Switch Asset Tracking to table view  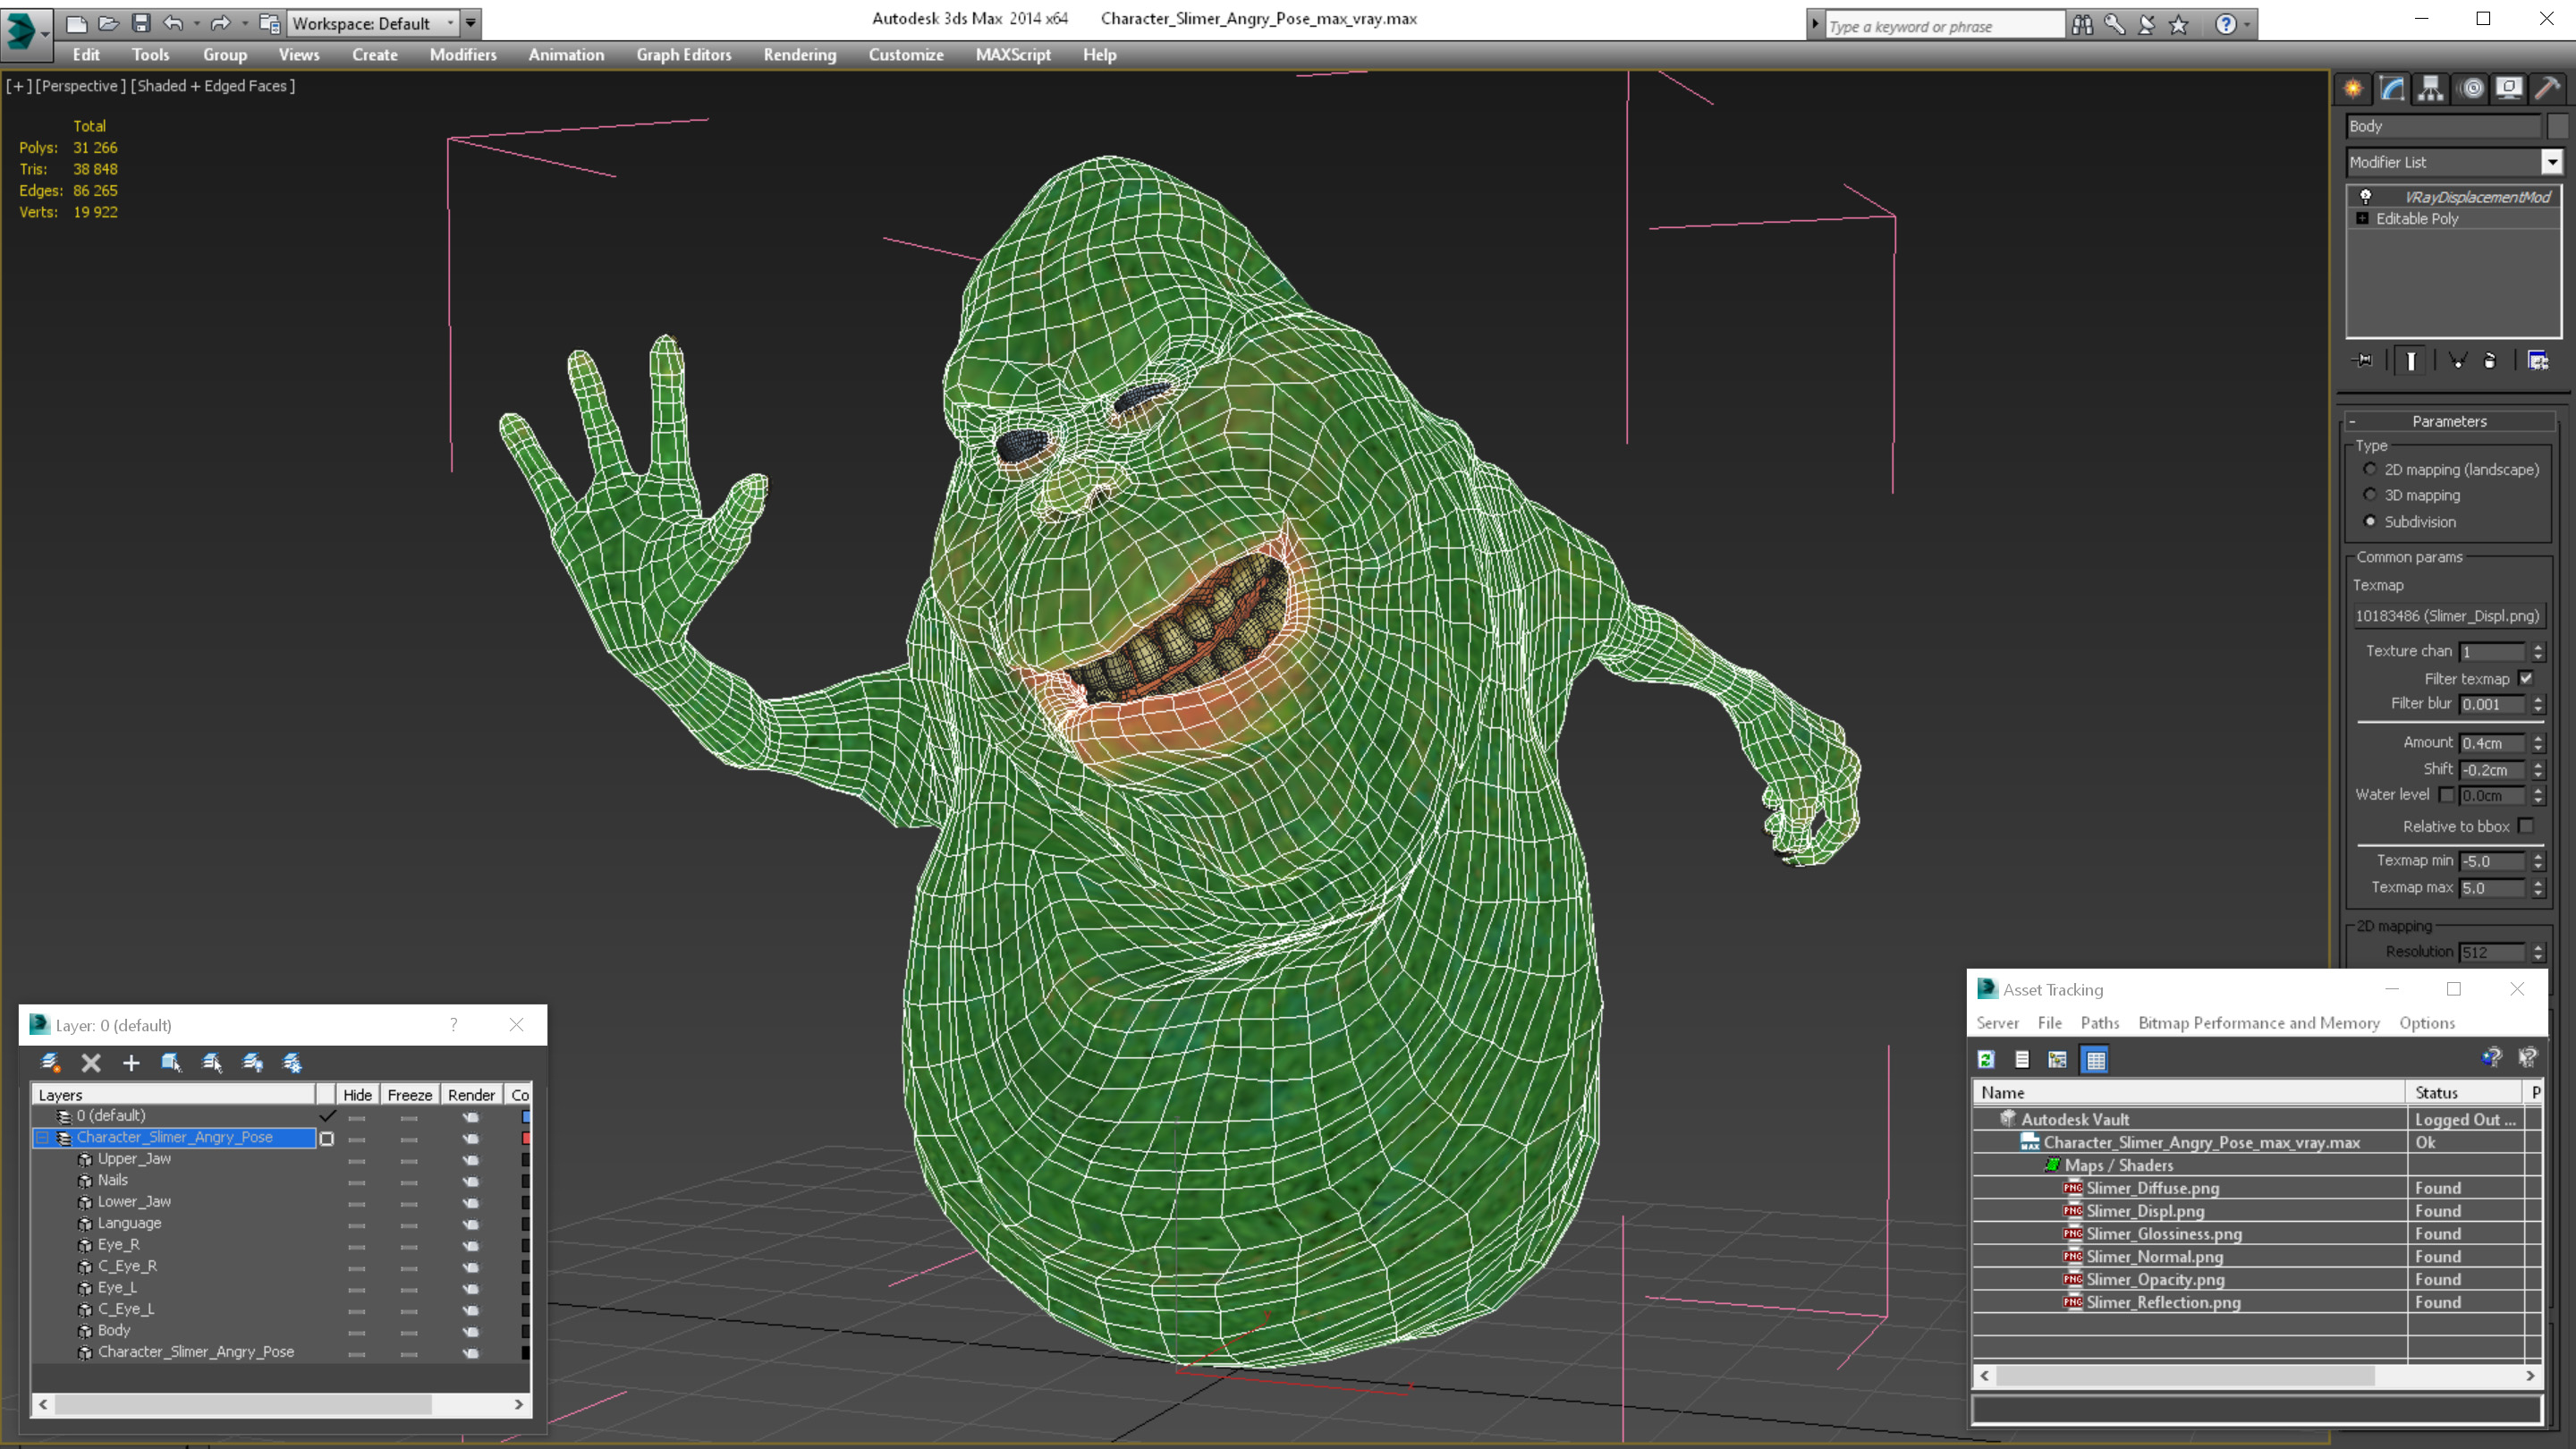pos(2095,1059)
